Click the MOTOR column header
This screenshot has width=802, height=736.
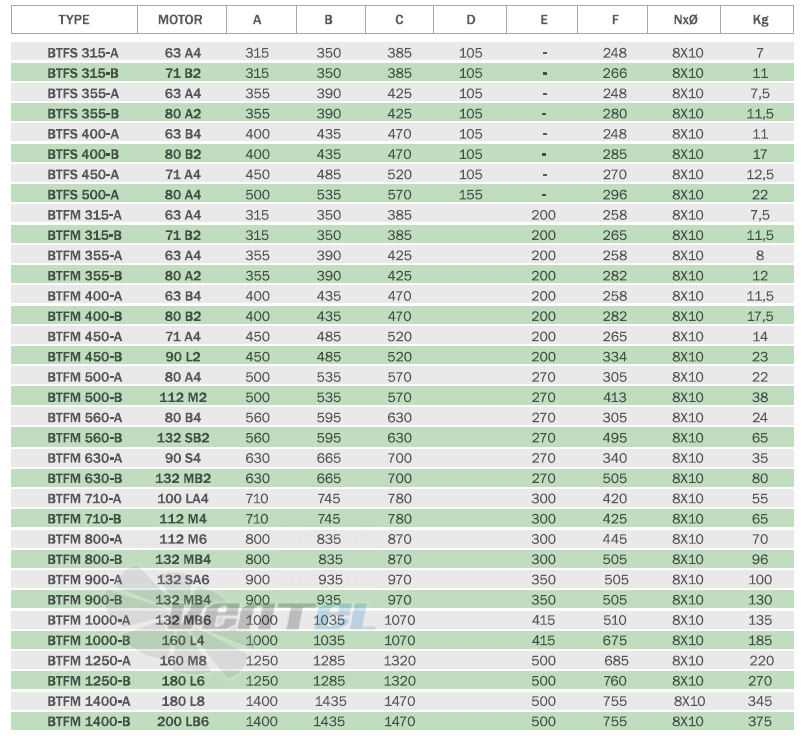point(180,20)
